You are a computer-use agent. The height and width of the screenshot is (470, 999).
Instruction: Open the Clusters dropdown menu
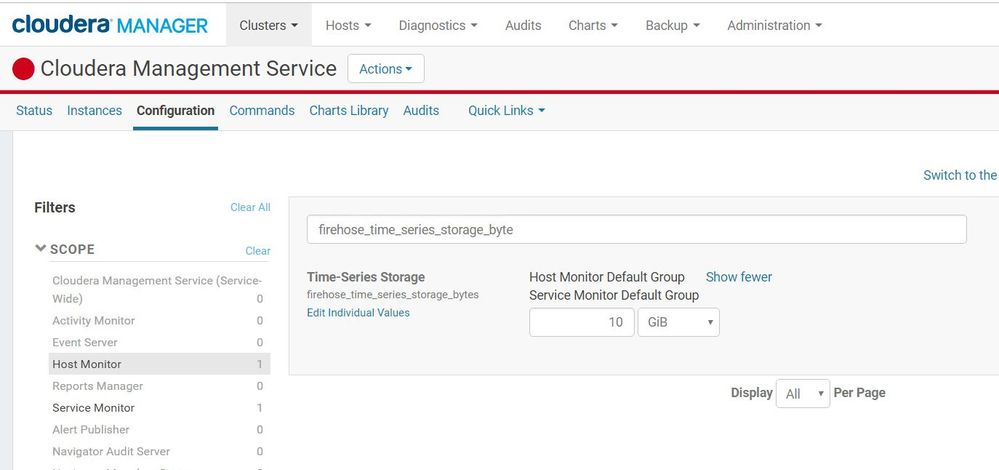pyautogui.click(x=268, y=25)
